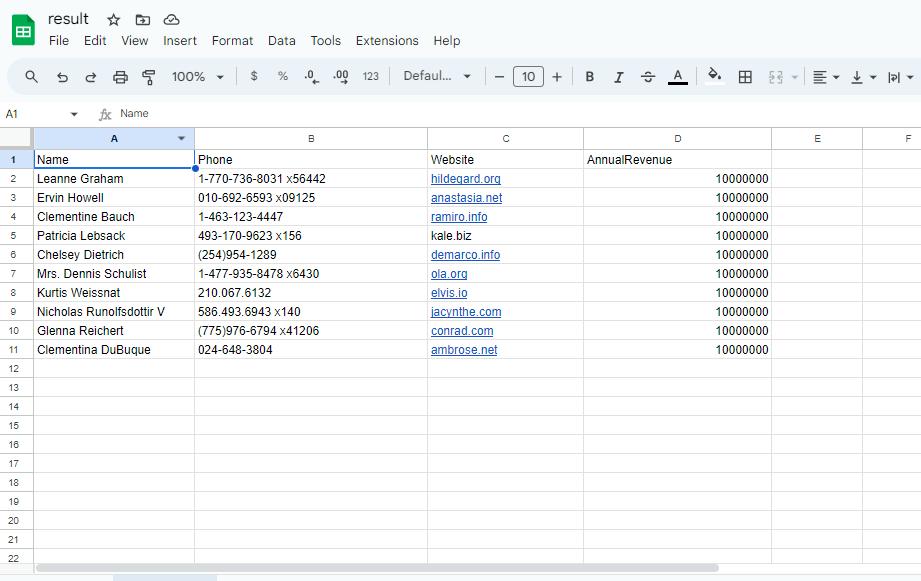Image resolution: width=921 pixels, height=581 pixels.
Task: Format as currency with dollar icon
Action: [254, 76]
